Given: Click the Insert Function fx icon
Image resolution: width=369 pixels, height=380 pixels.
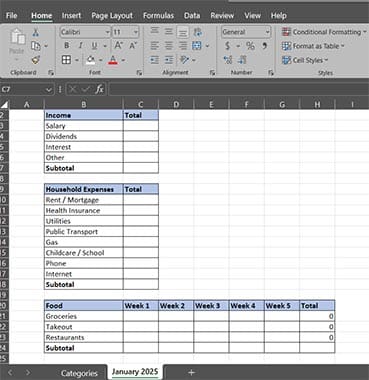Looking at the screenshot, I should point(99,89).
